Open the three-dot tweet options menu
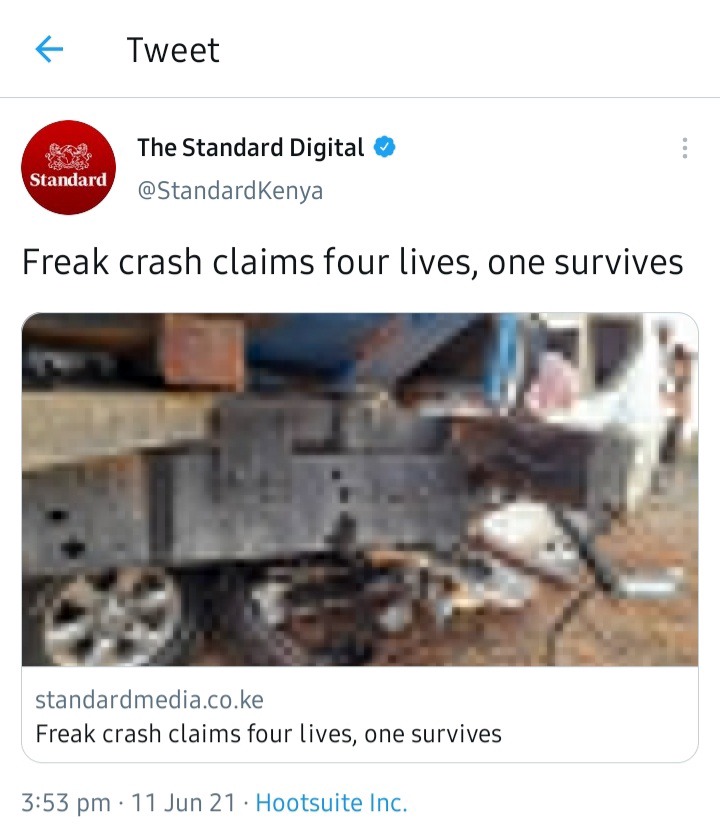The height and width of the screenshot is (838, 720). click(x=684, y=148)
